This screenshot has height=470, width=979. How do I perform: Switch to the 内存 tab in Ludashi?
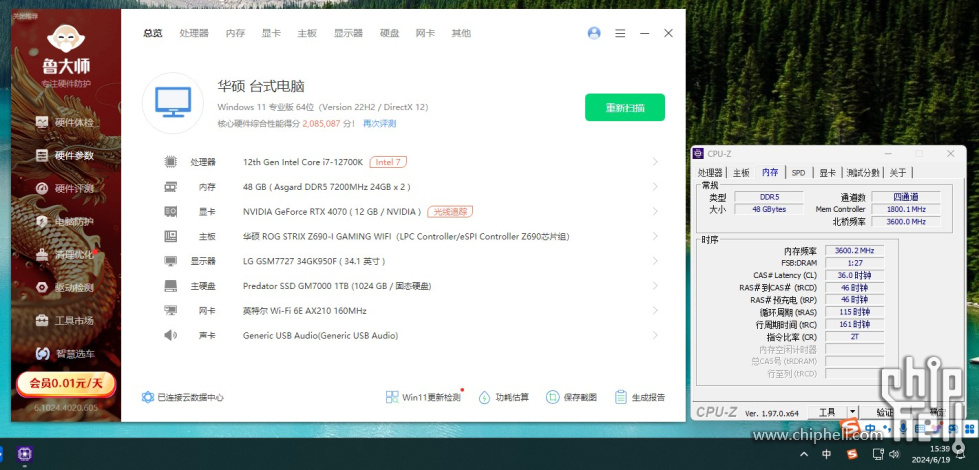pyautogui.click(x=235, y=33)
